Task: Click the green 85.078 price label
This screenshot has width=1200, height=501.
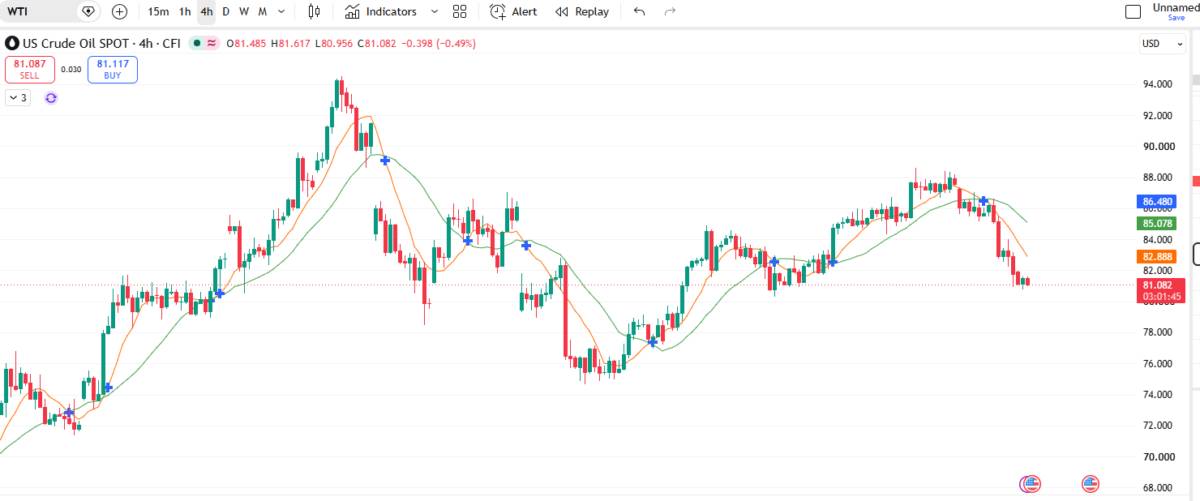Action: tap(1156, 223)
